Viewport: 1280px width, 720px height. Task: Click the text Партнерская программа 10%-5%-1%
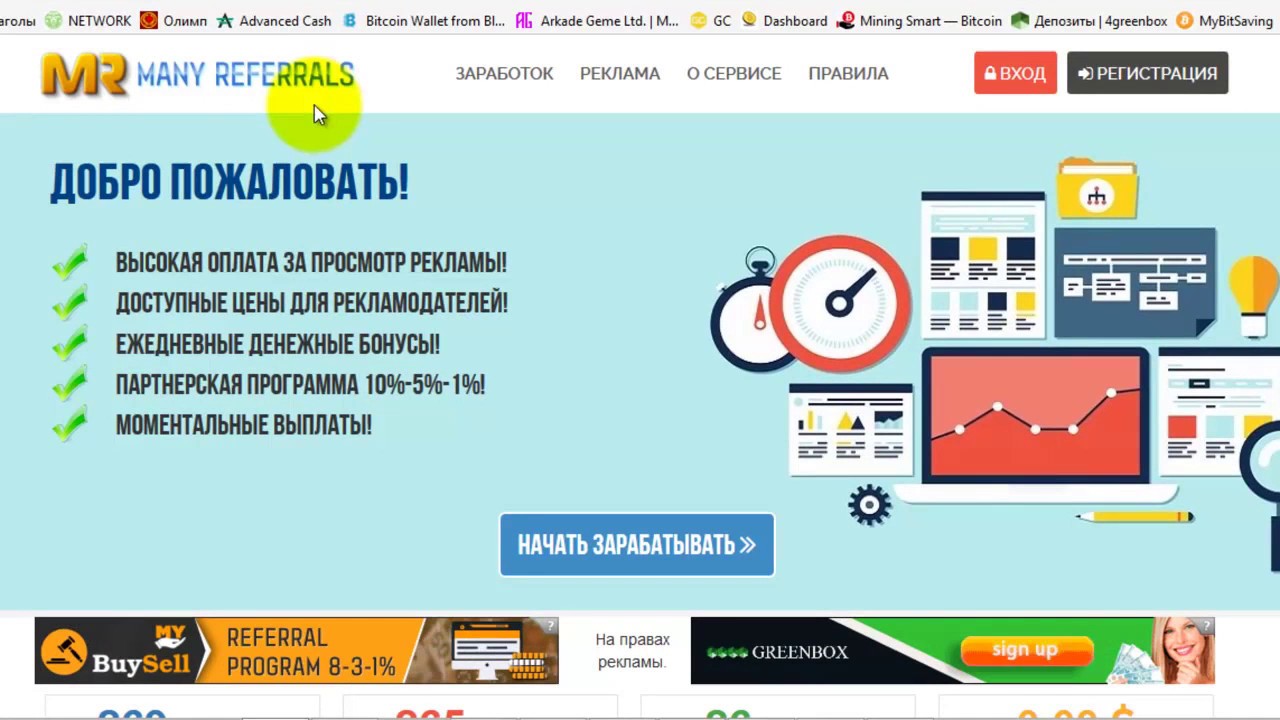(300, 385)
